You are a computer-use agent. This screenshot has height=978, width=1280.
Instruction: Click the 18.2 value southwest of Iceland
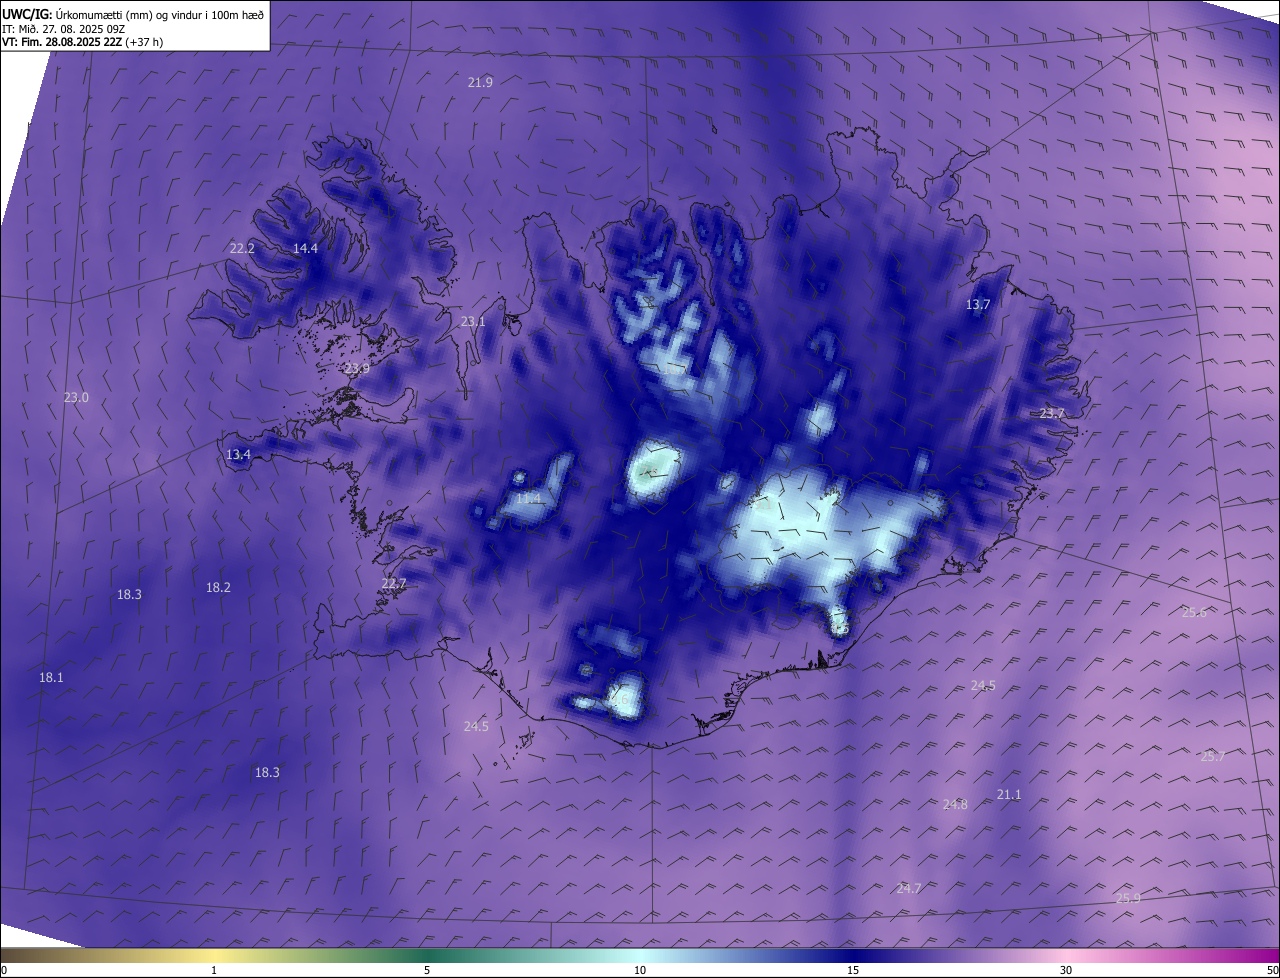coord(218,587)
